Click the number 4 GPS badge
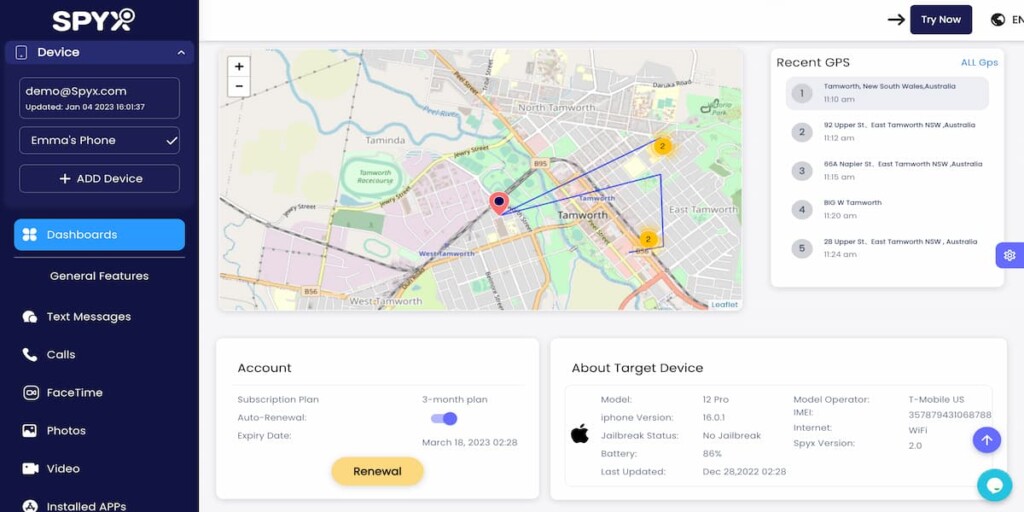This screenshot has height=512, width=1024. [802, 210]
